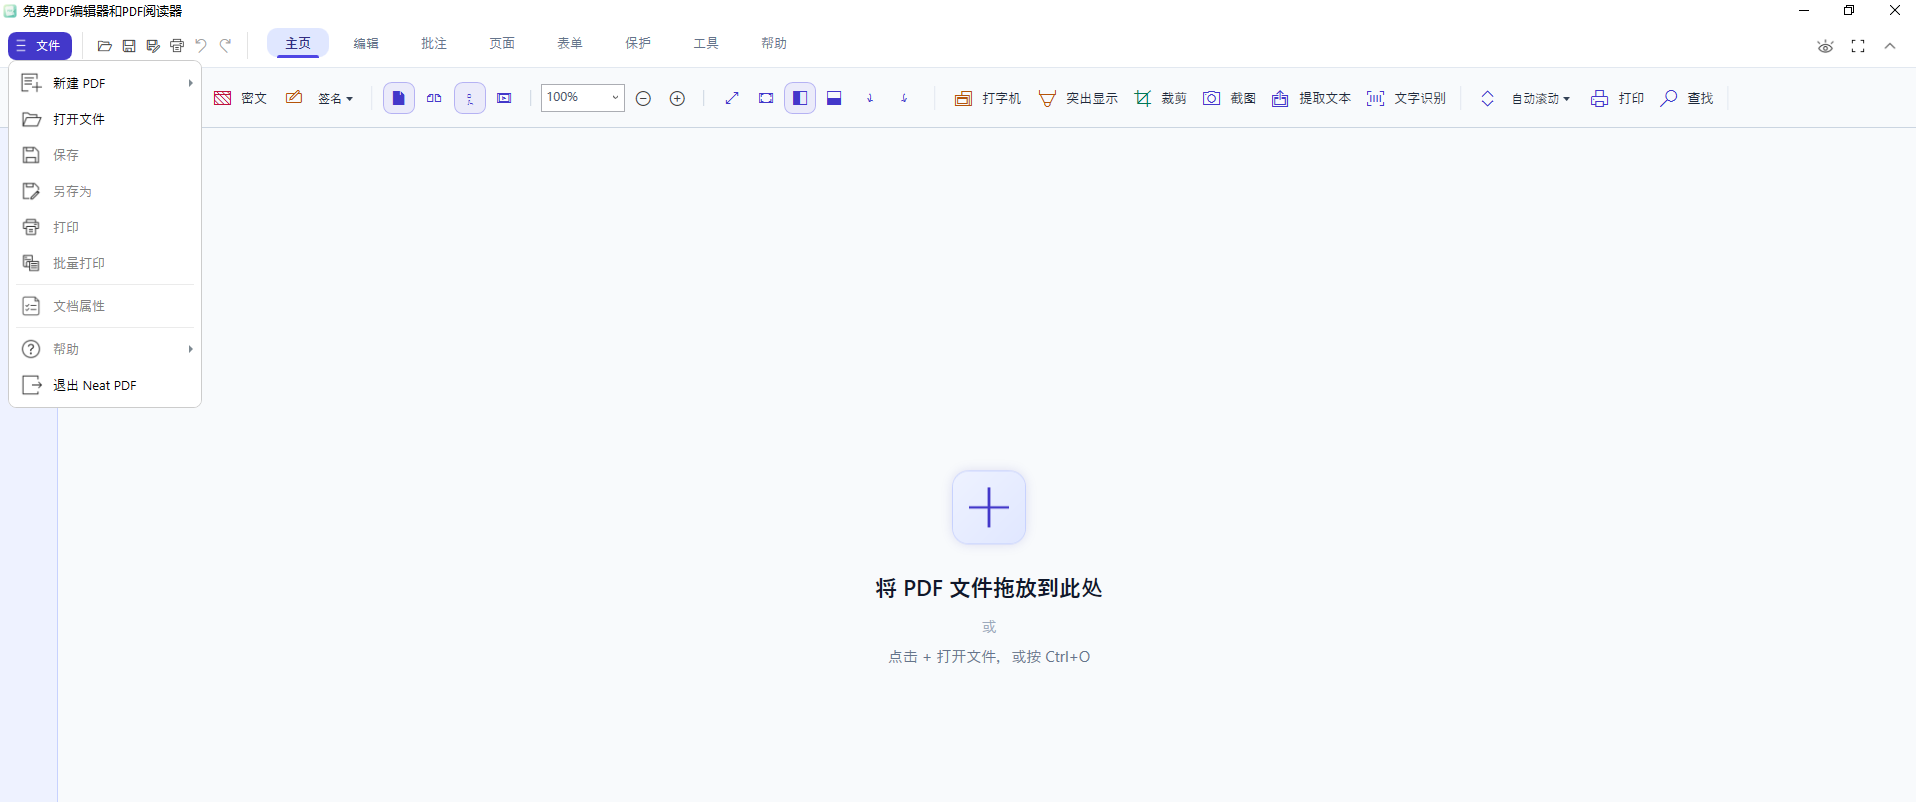Switch to the 主页 tab
This screenshot has width=1916, height=802.
point(298,43)
